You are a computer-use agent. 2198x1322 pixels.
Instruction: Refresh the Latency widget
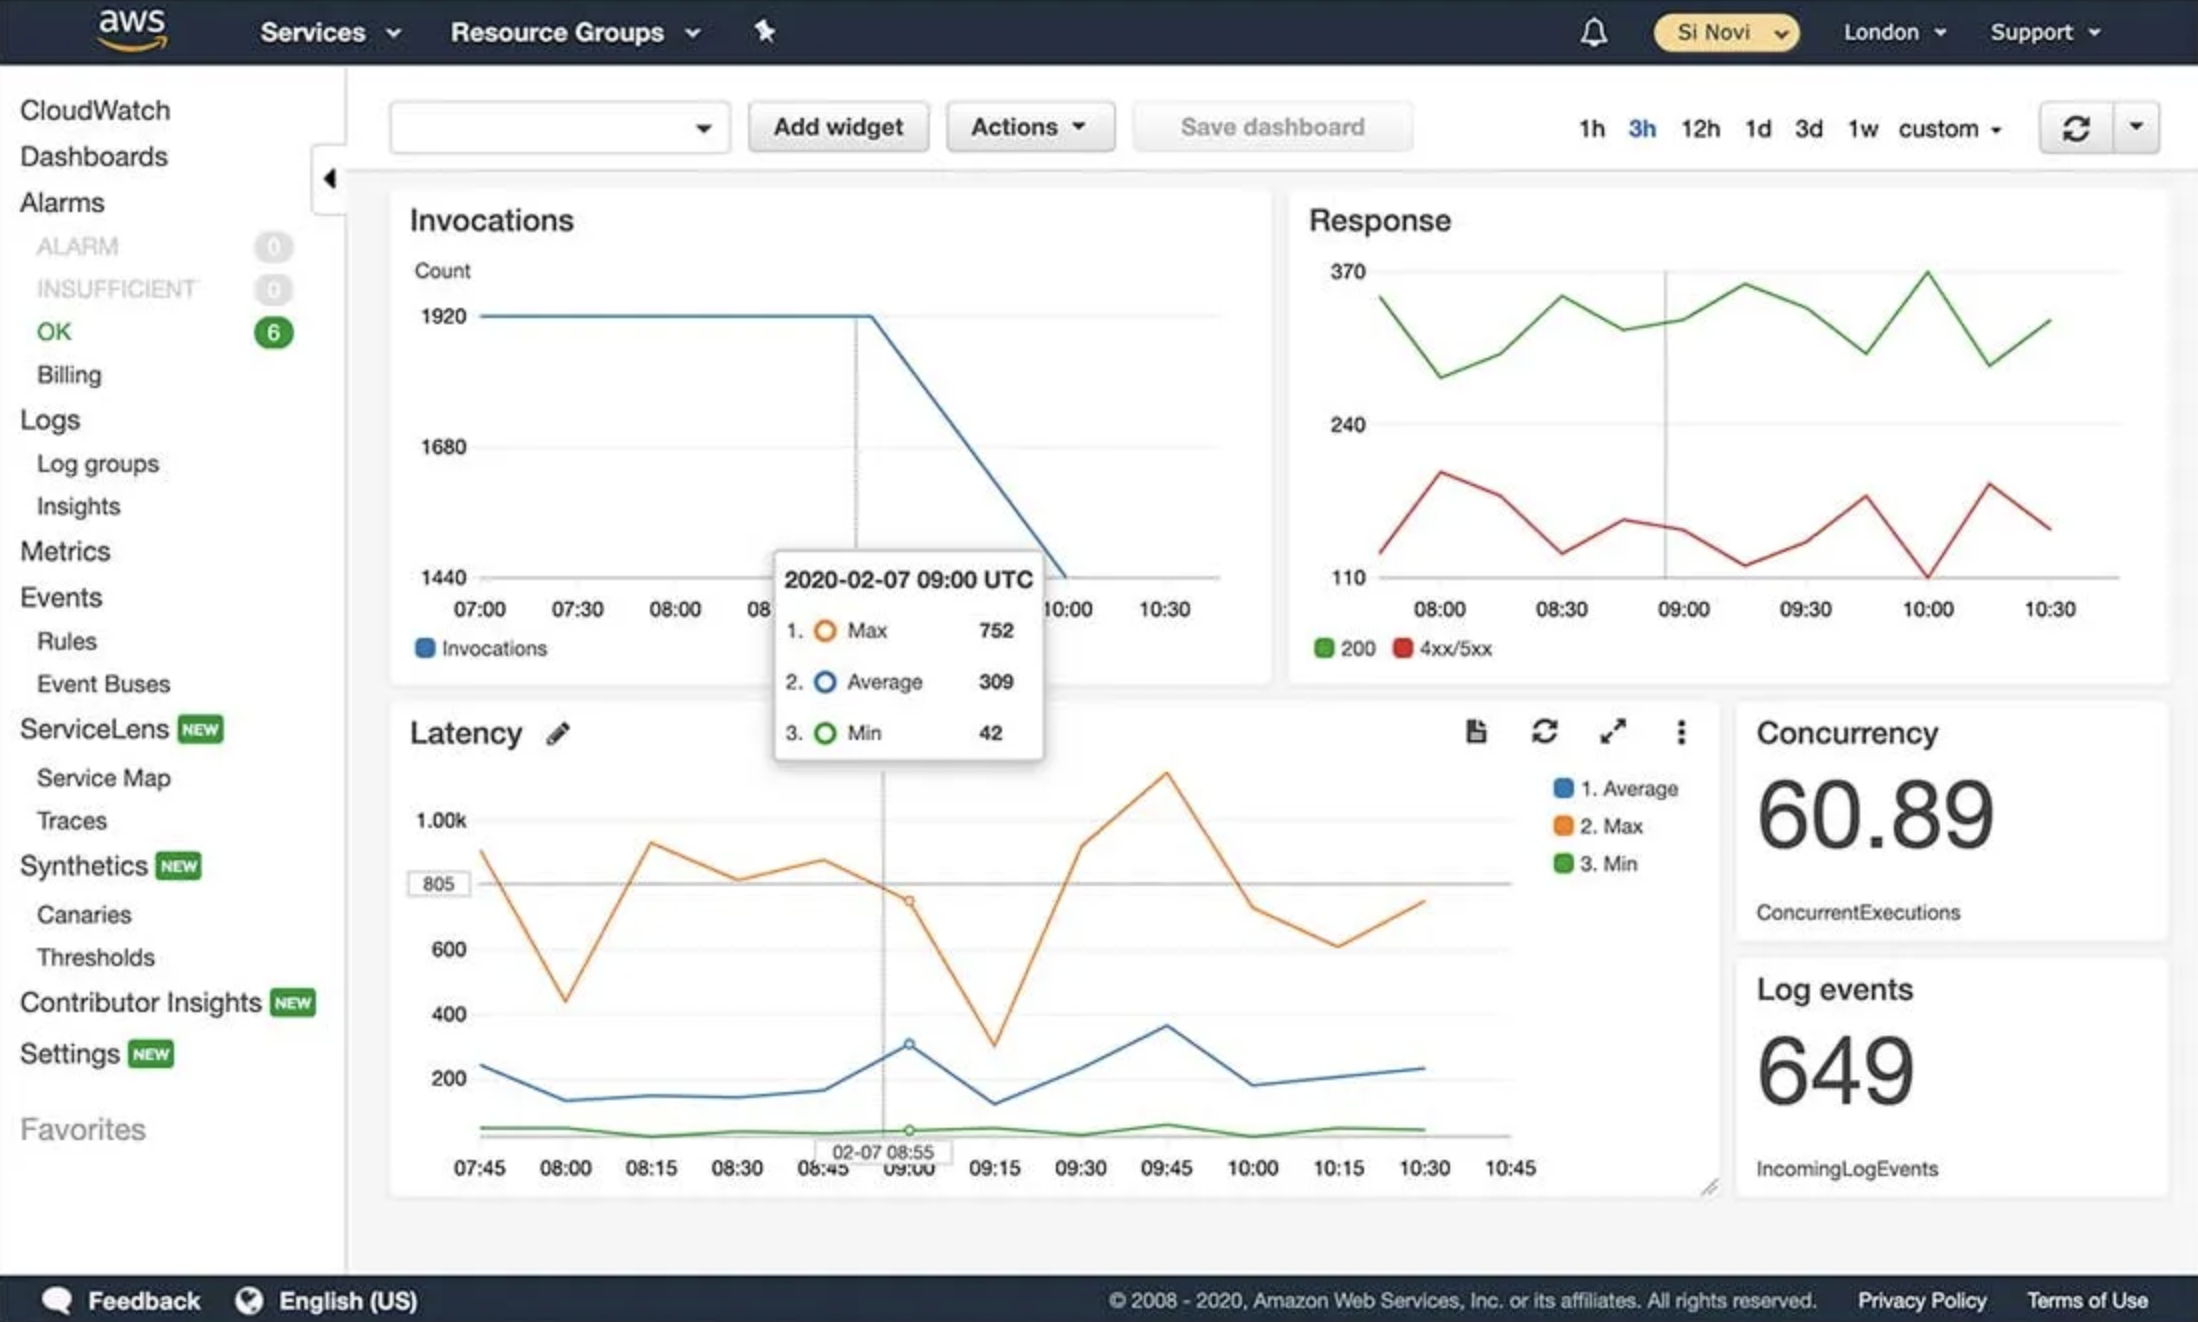[1544, 732]
